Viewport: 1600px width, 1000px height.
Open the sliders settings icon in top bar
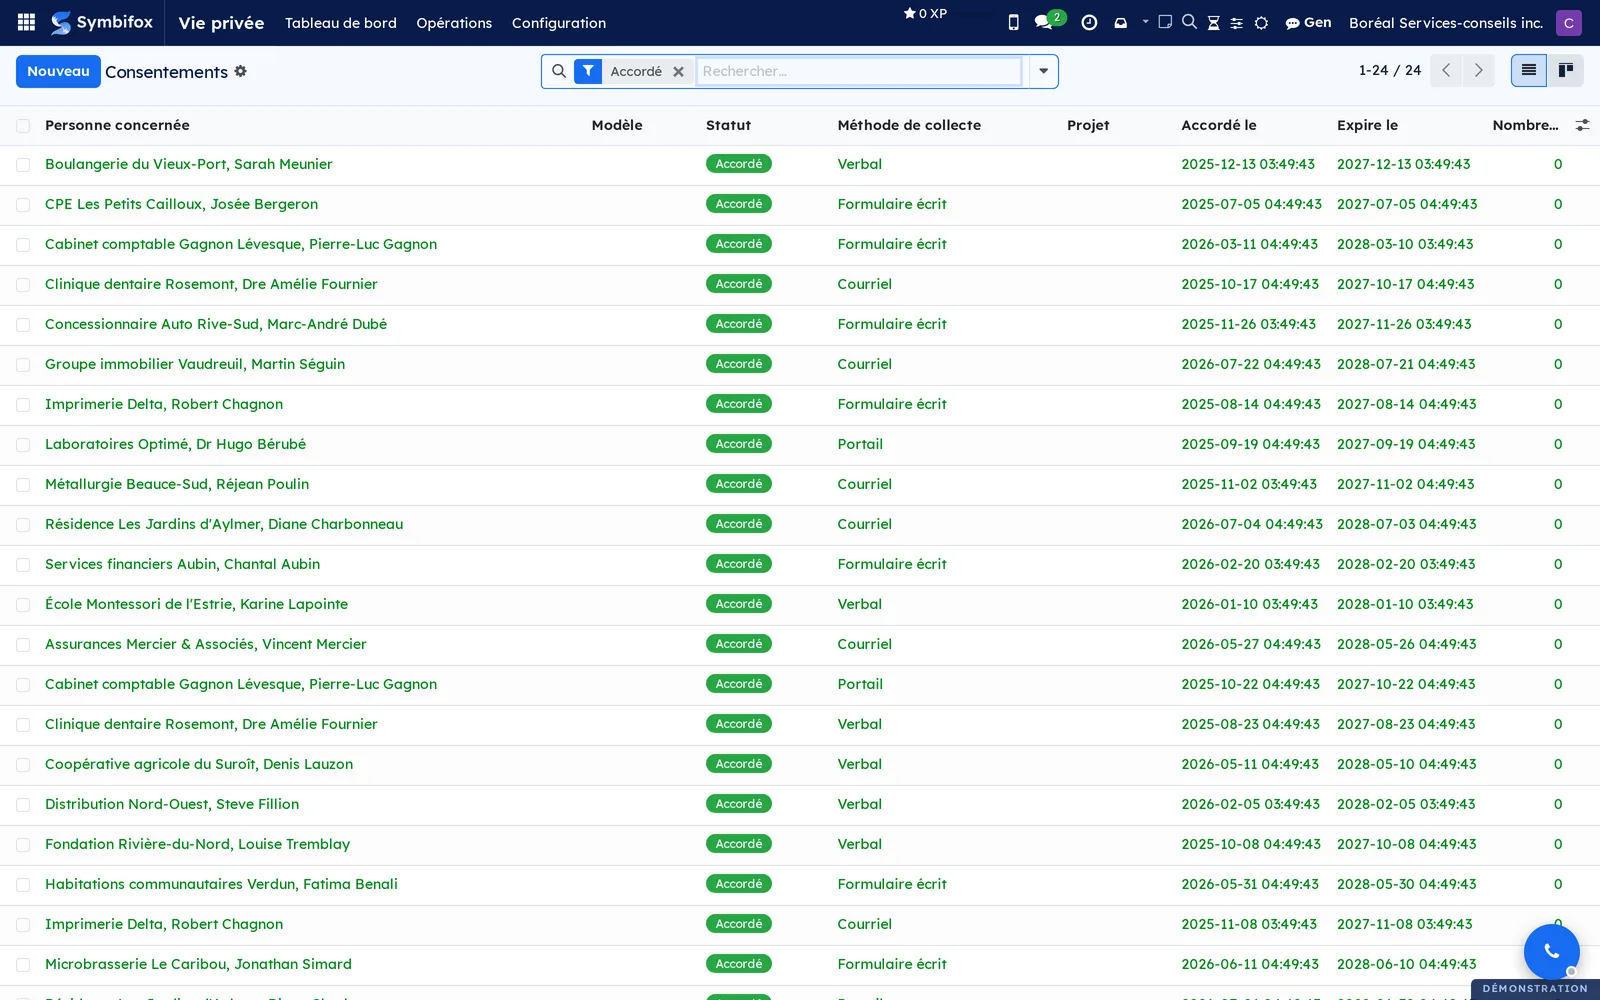point(1237,22)
